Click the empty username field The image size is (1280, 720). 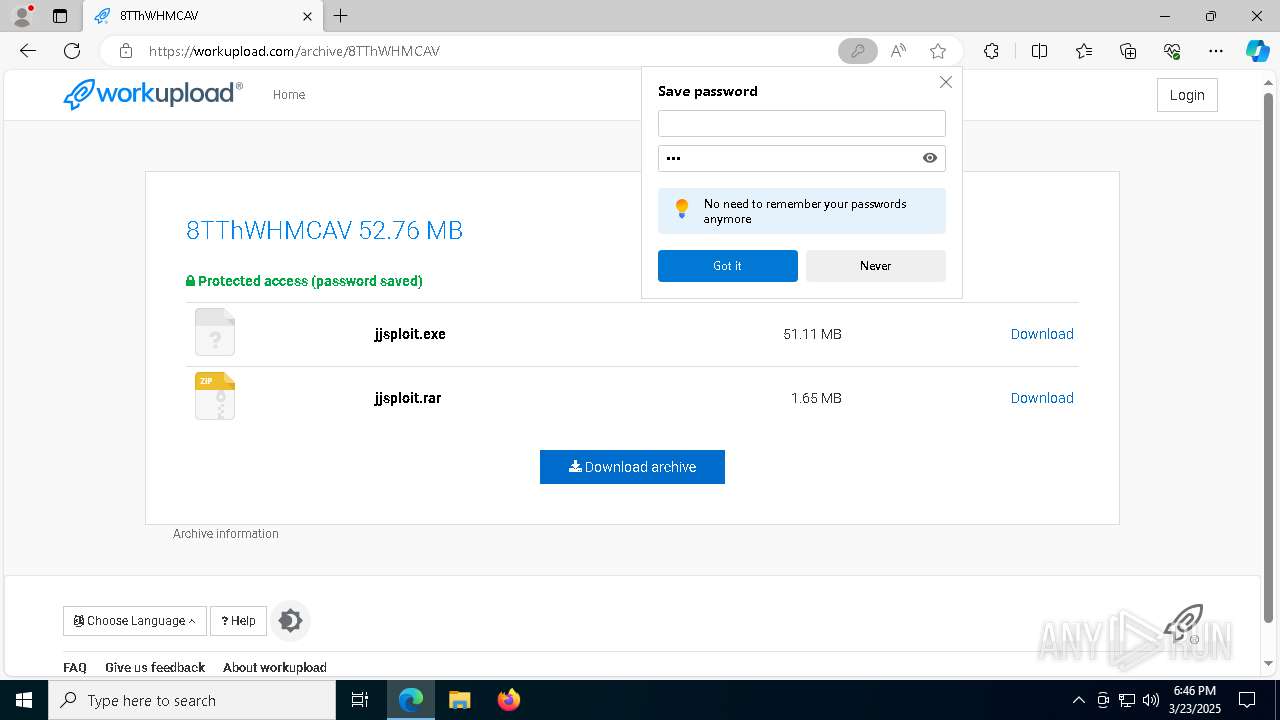(801, 123)
